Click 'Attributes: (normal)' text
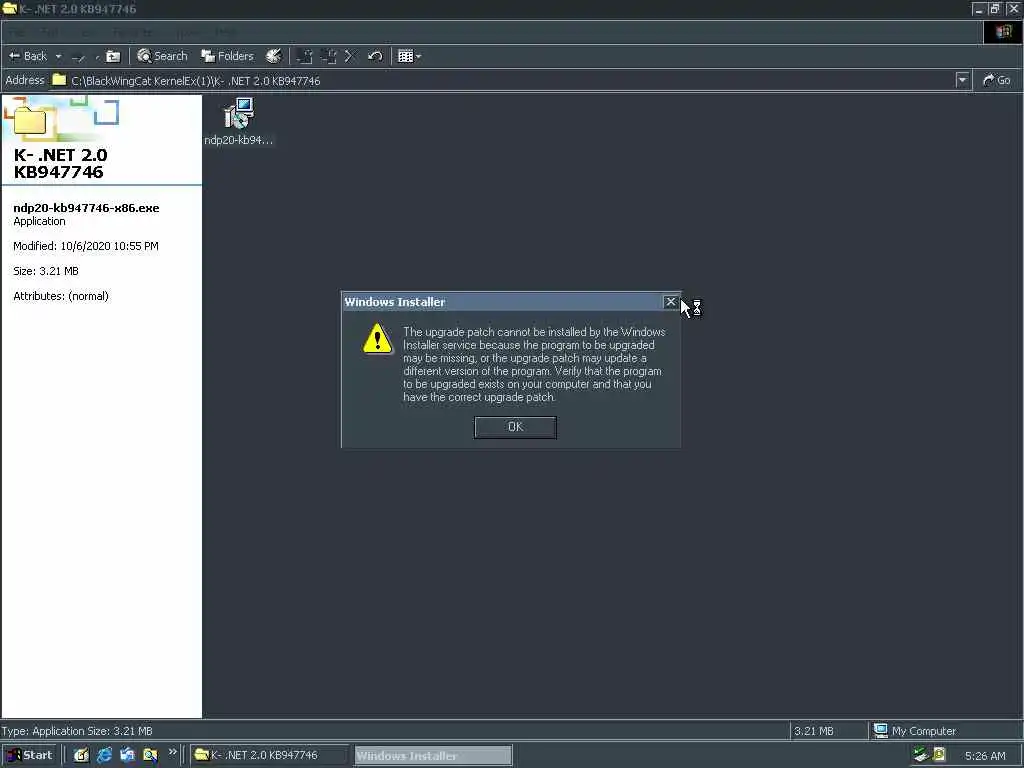Image resolution: width=1024 pixels, height=768 pixels. (61, 296)
